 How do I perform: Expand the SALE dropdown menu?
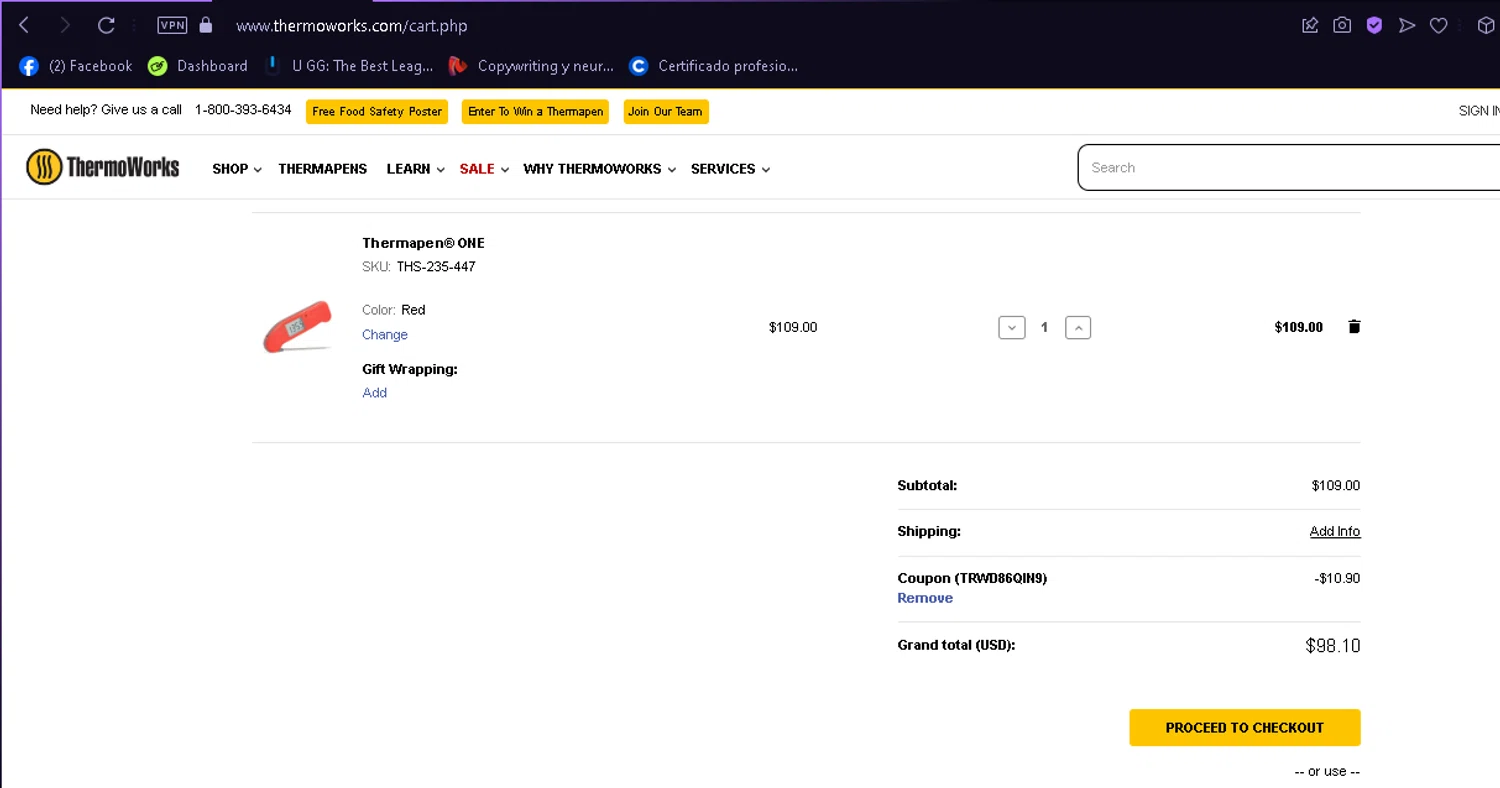(x=484, y=169)
